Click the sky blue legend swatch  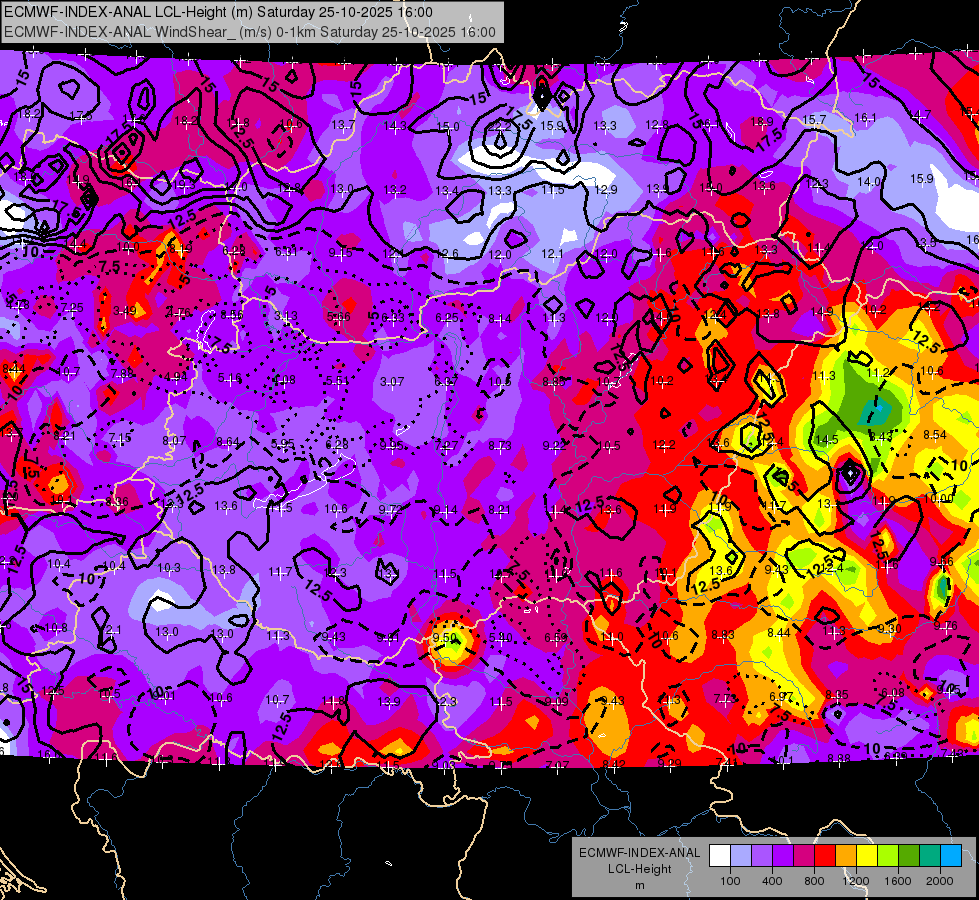[x=950, y=856]
